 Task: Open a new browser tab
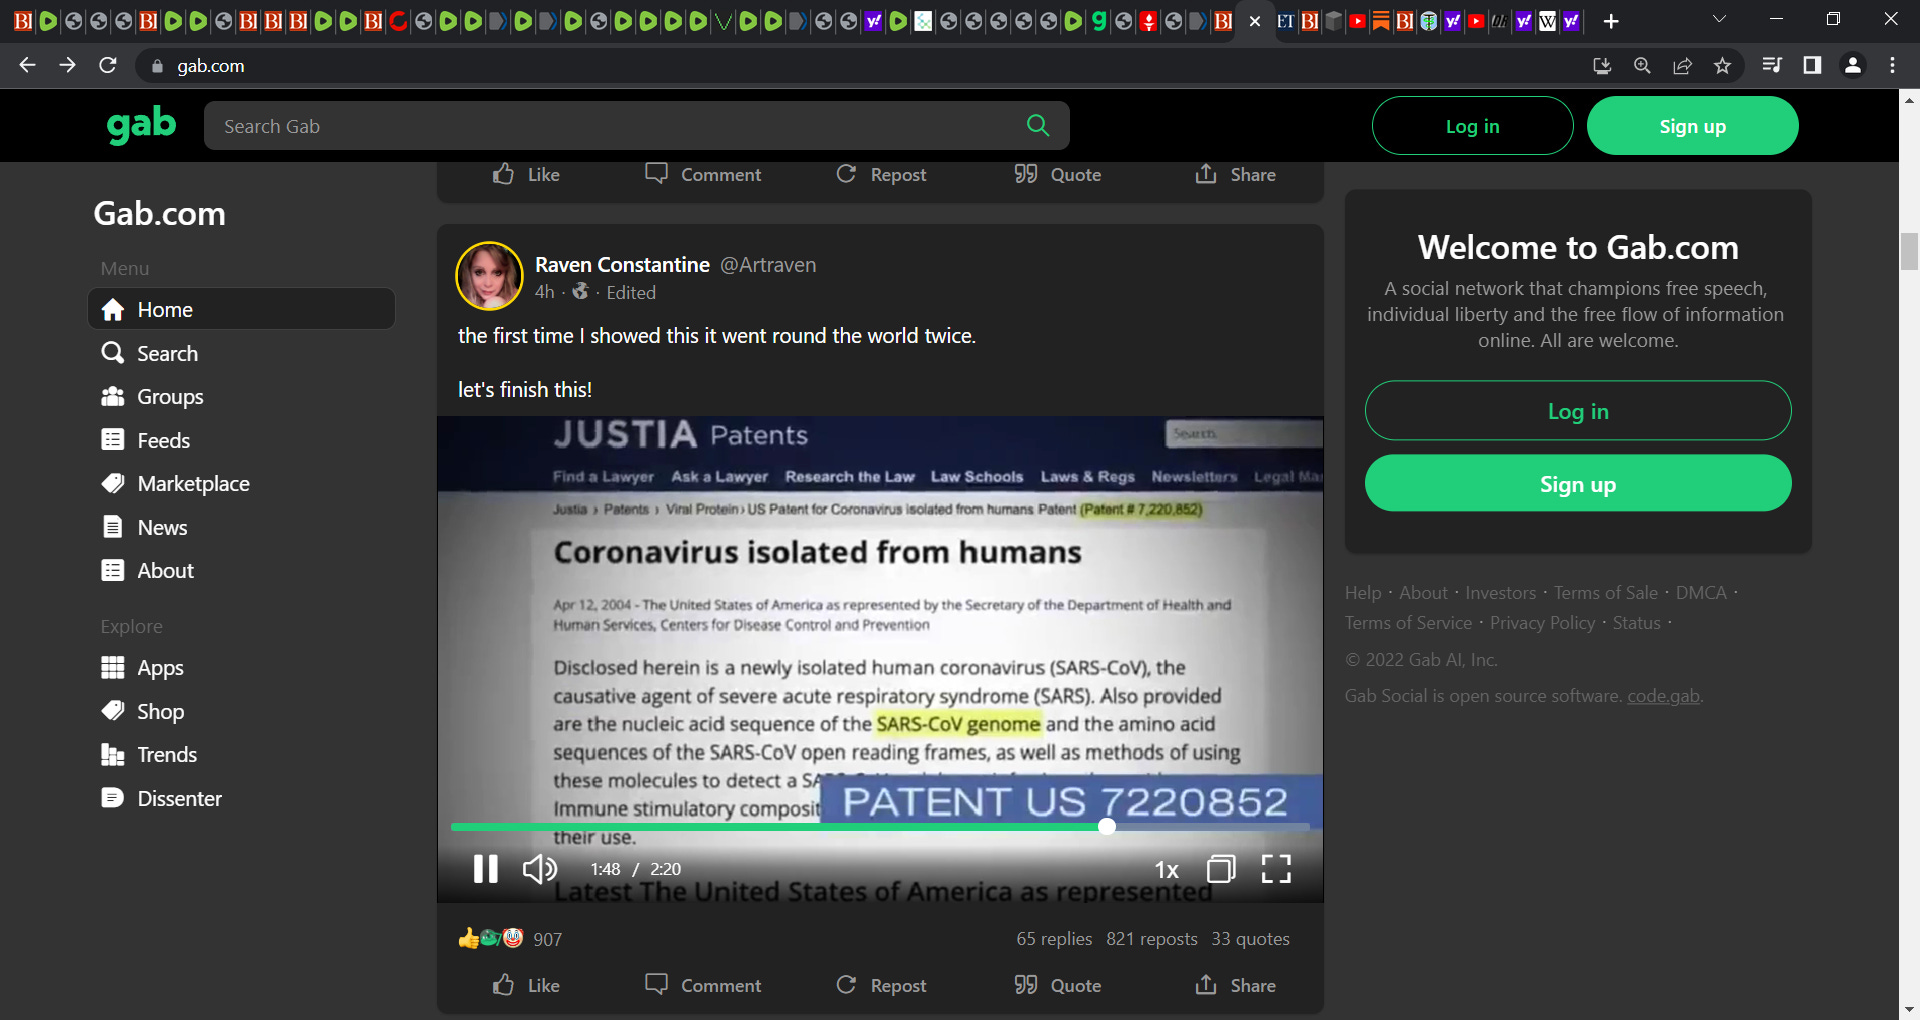tap(1611, 21)
